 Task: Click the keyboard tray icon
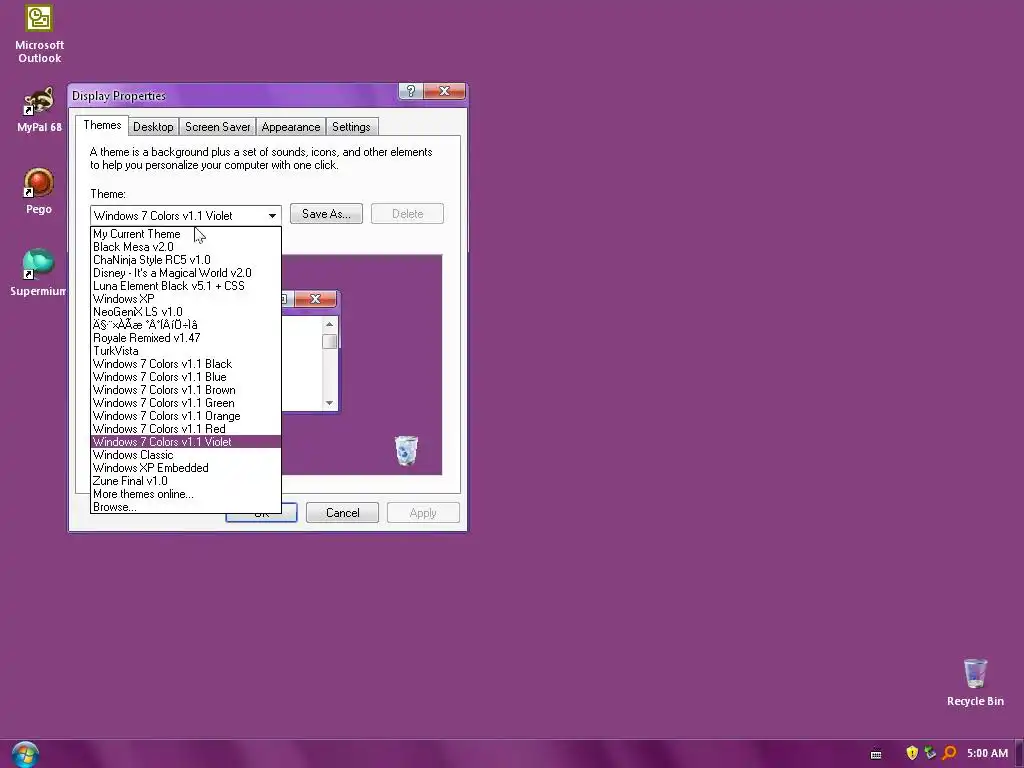coord(876,754)
